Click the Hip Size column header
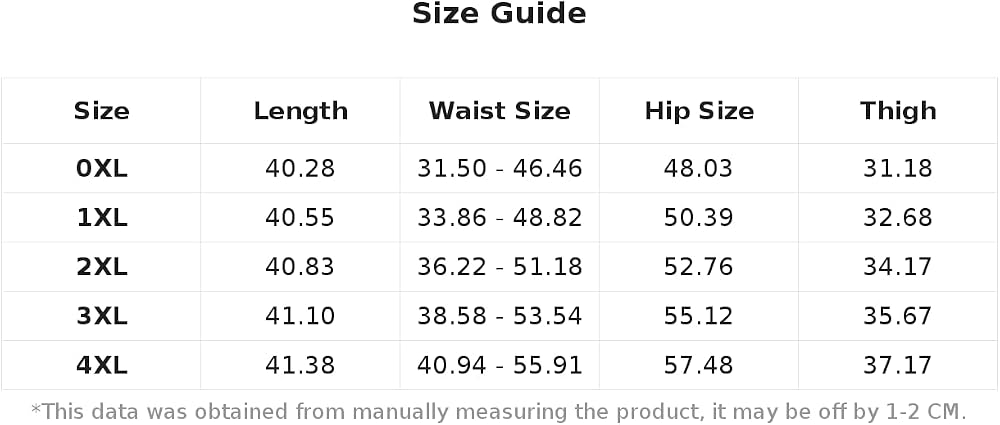 699,111
